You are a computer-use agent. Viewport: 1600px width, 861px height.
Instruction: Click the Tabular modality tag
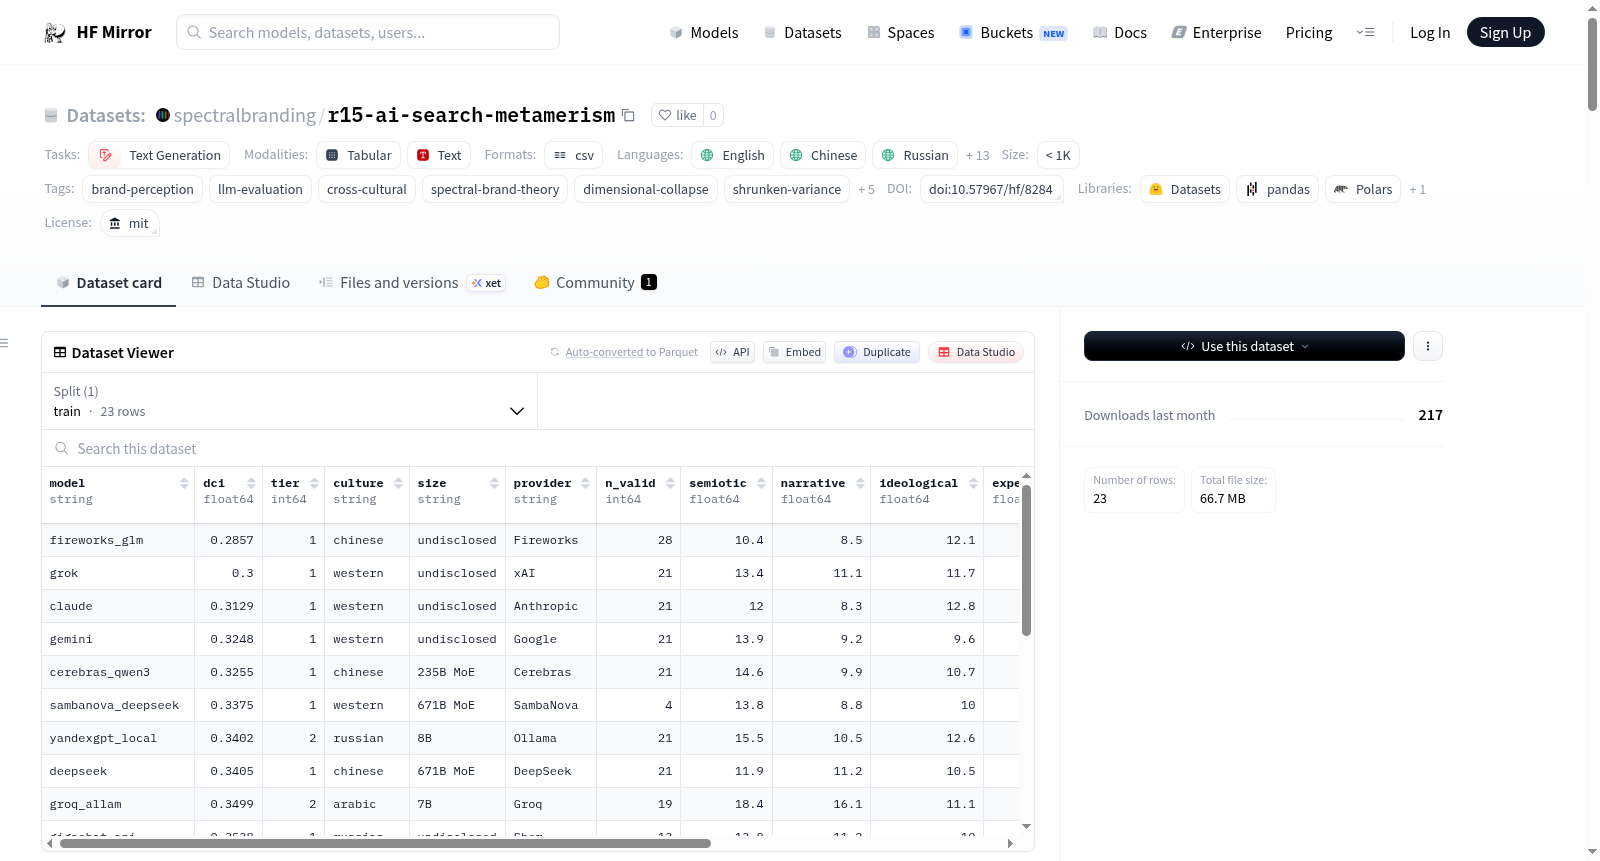(359, 155)
